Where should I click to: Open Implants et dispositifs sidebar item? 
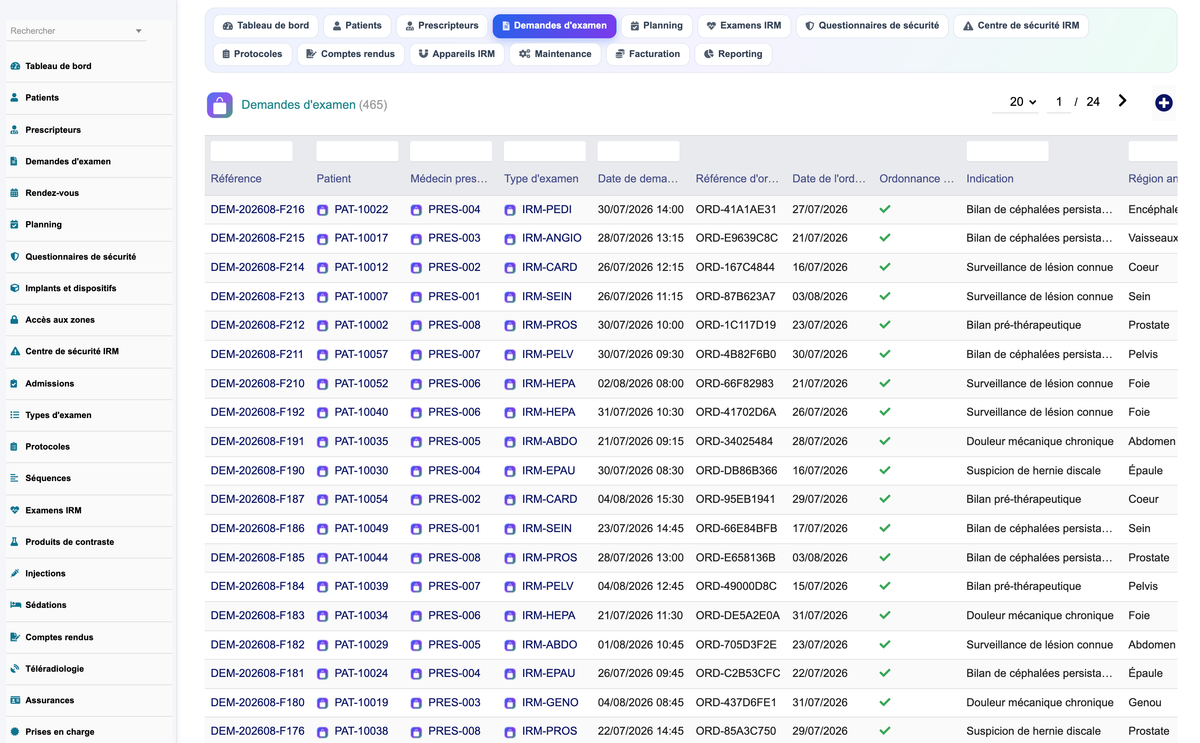[70, 288]
